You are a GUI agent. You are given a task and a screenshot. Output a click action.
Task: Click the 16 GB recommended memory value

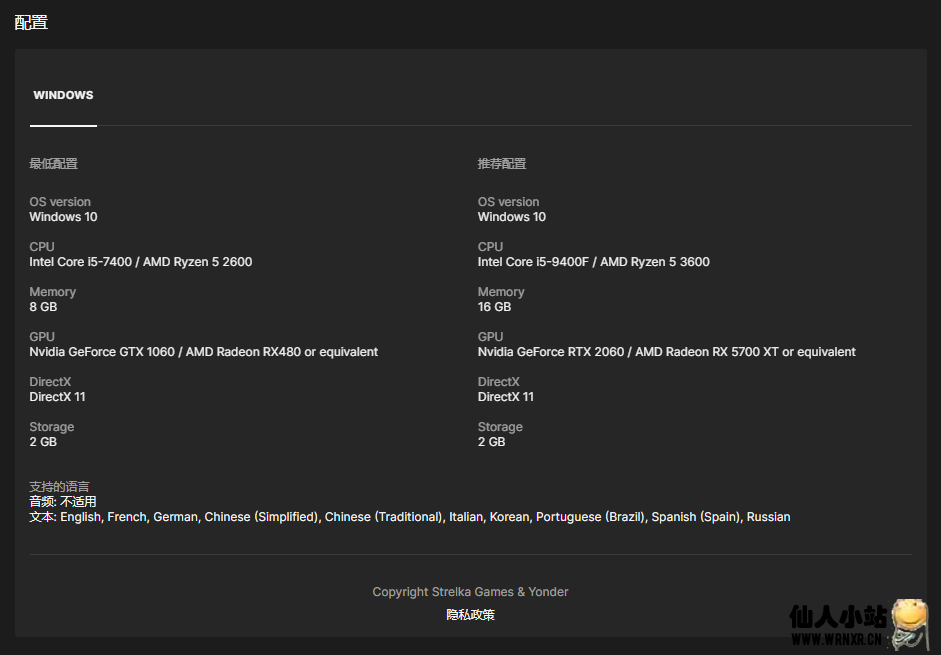coord(494,307)
